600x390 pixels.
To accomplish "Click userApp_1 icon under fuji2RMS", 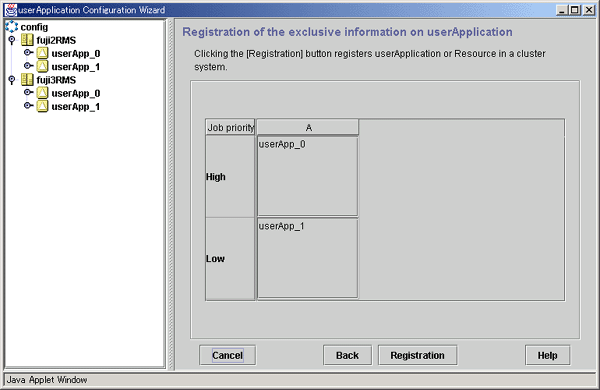I will click(x=42, y=66).
